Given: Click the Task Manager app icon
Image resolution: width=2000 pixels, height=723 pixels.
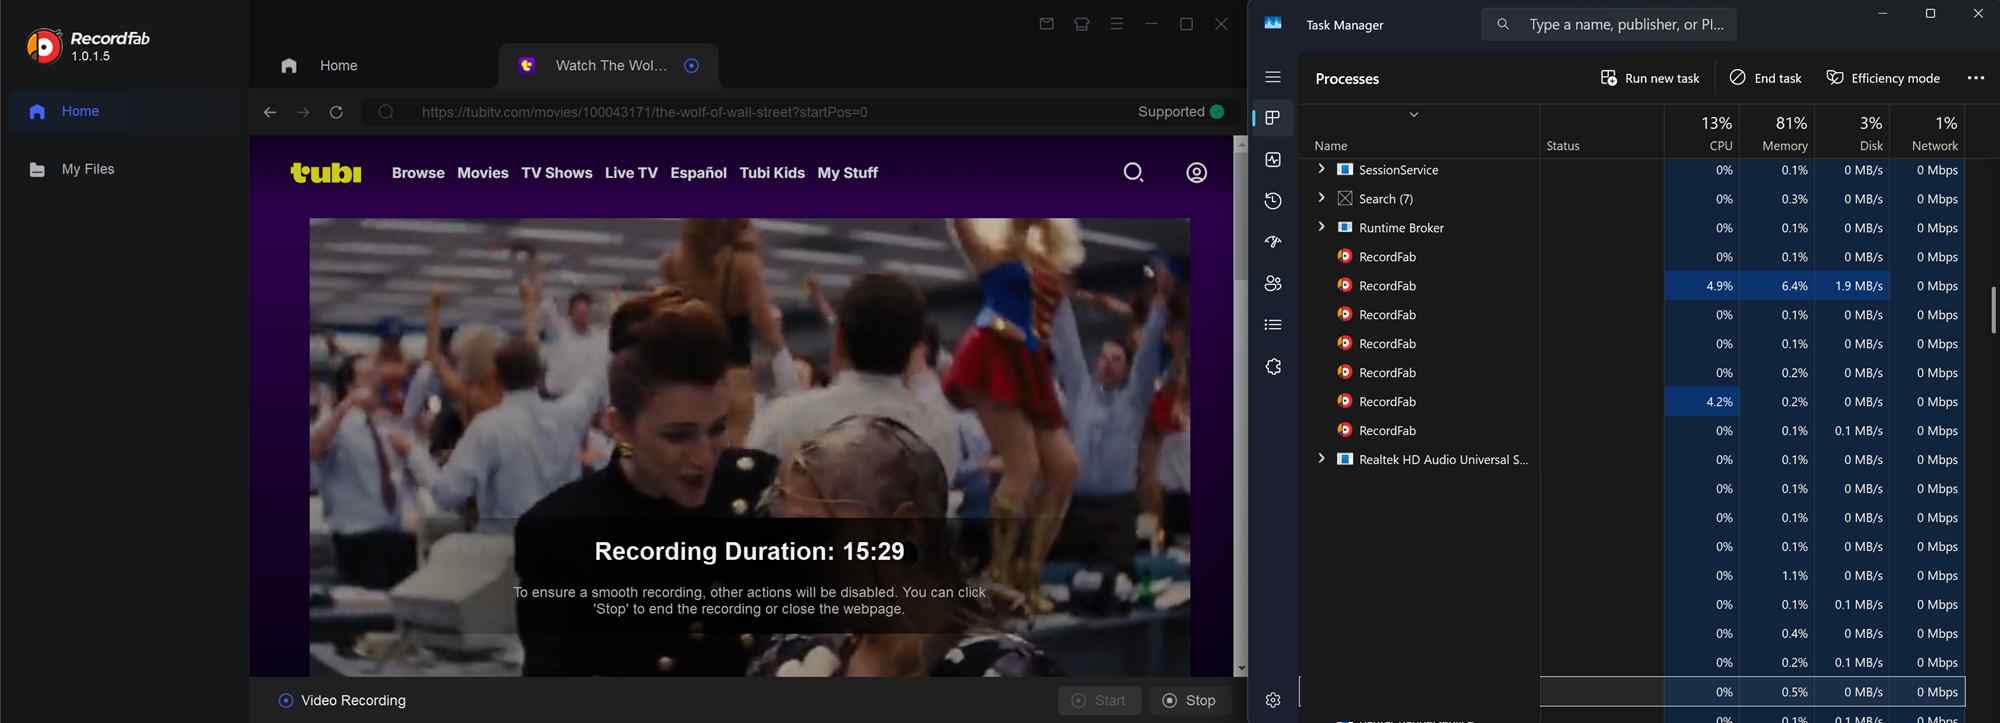Looking at the screenshot, I should tap(1273, 23).
